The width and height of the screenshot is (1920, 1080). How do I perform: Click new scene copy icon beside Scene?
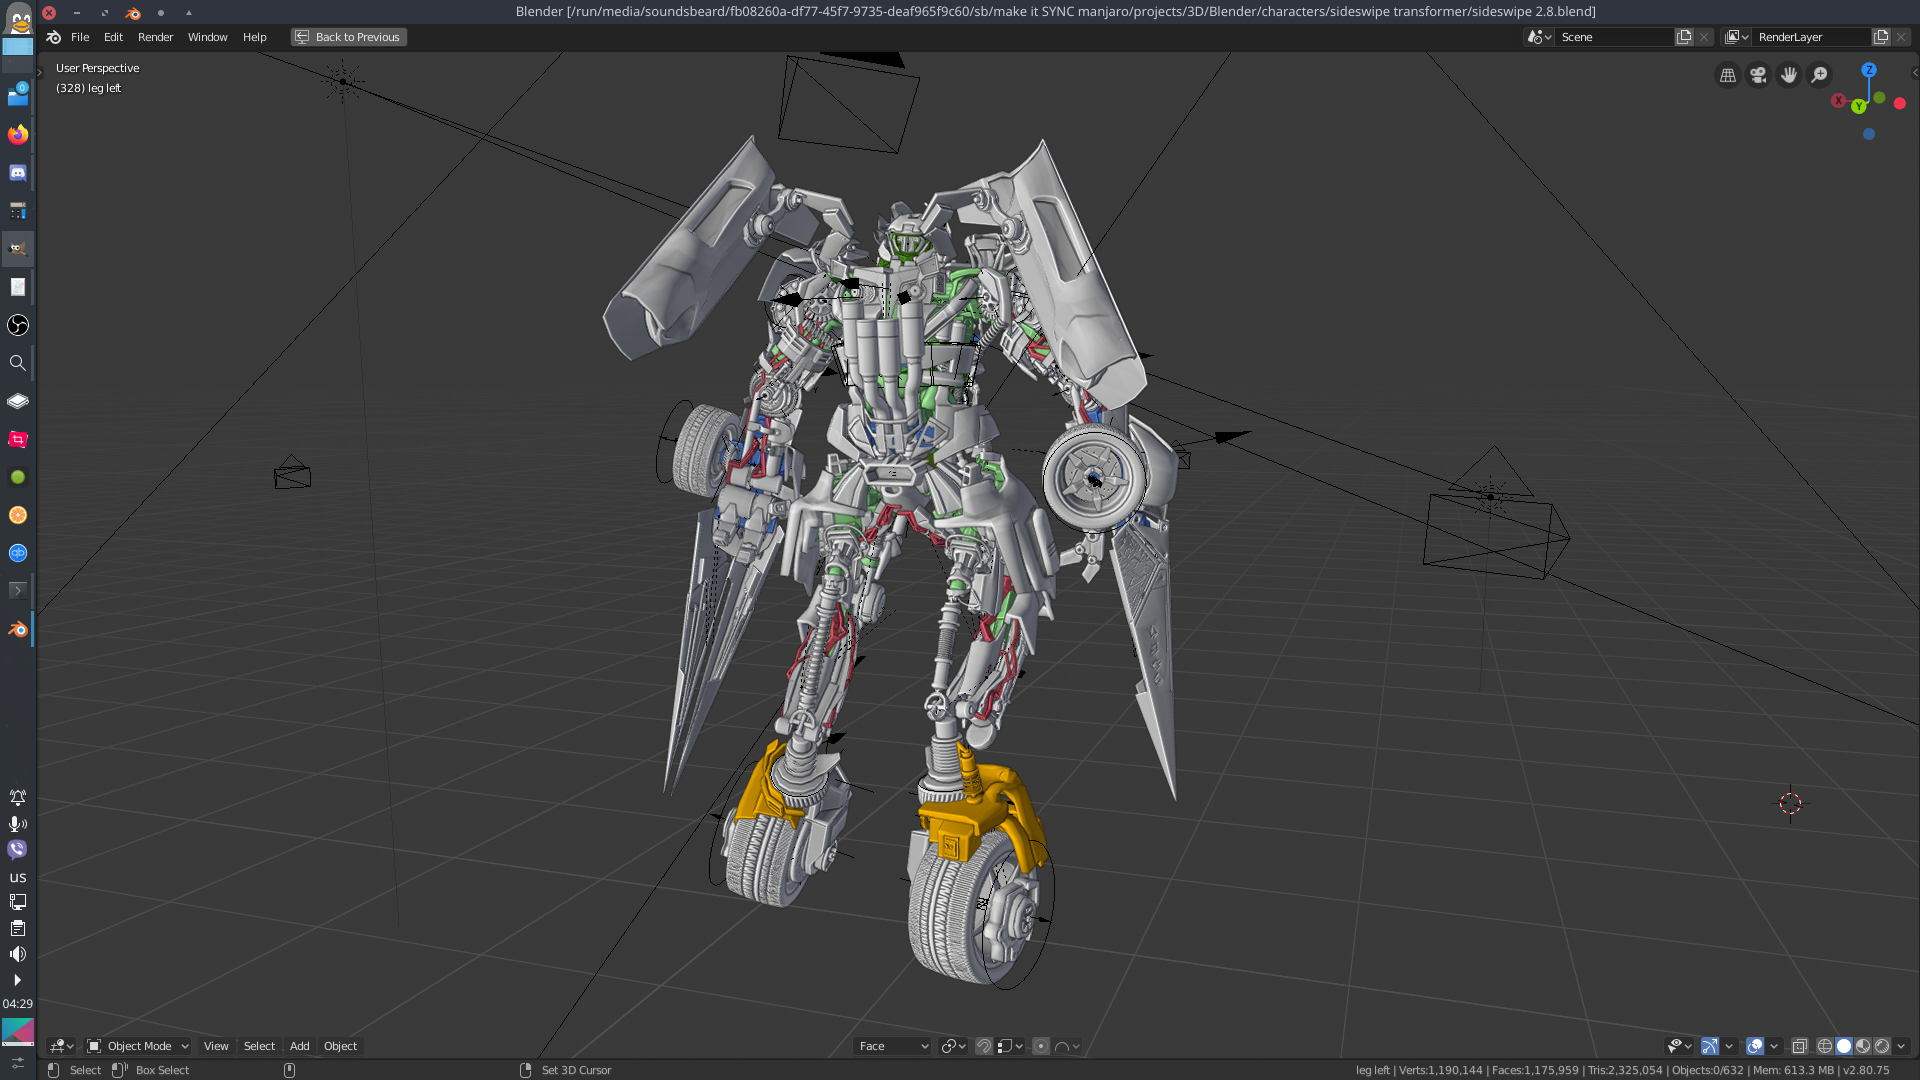[1684, 37]
